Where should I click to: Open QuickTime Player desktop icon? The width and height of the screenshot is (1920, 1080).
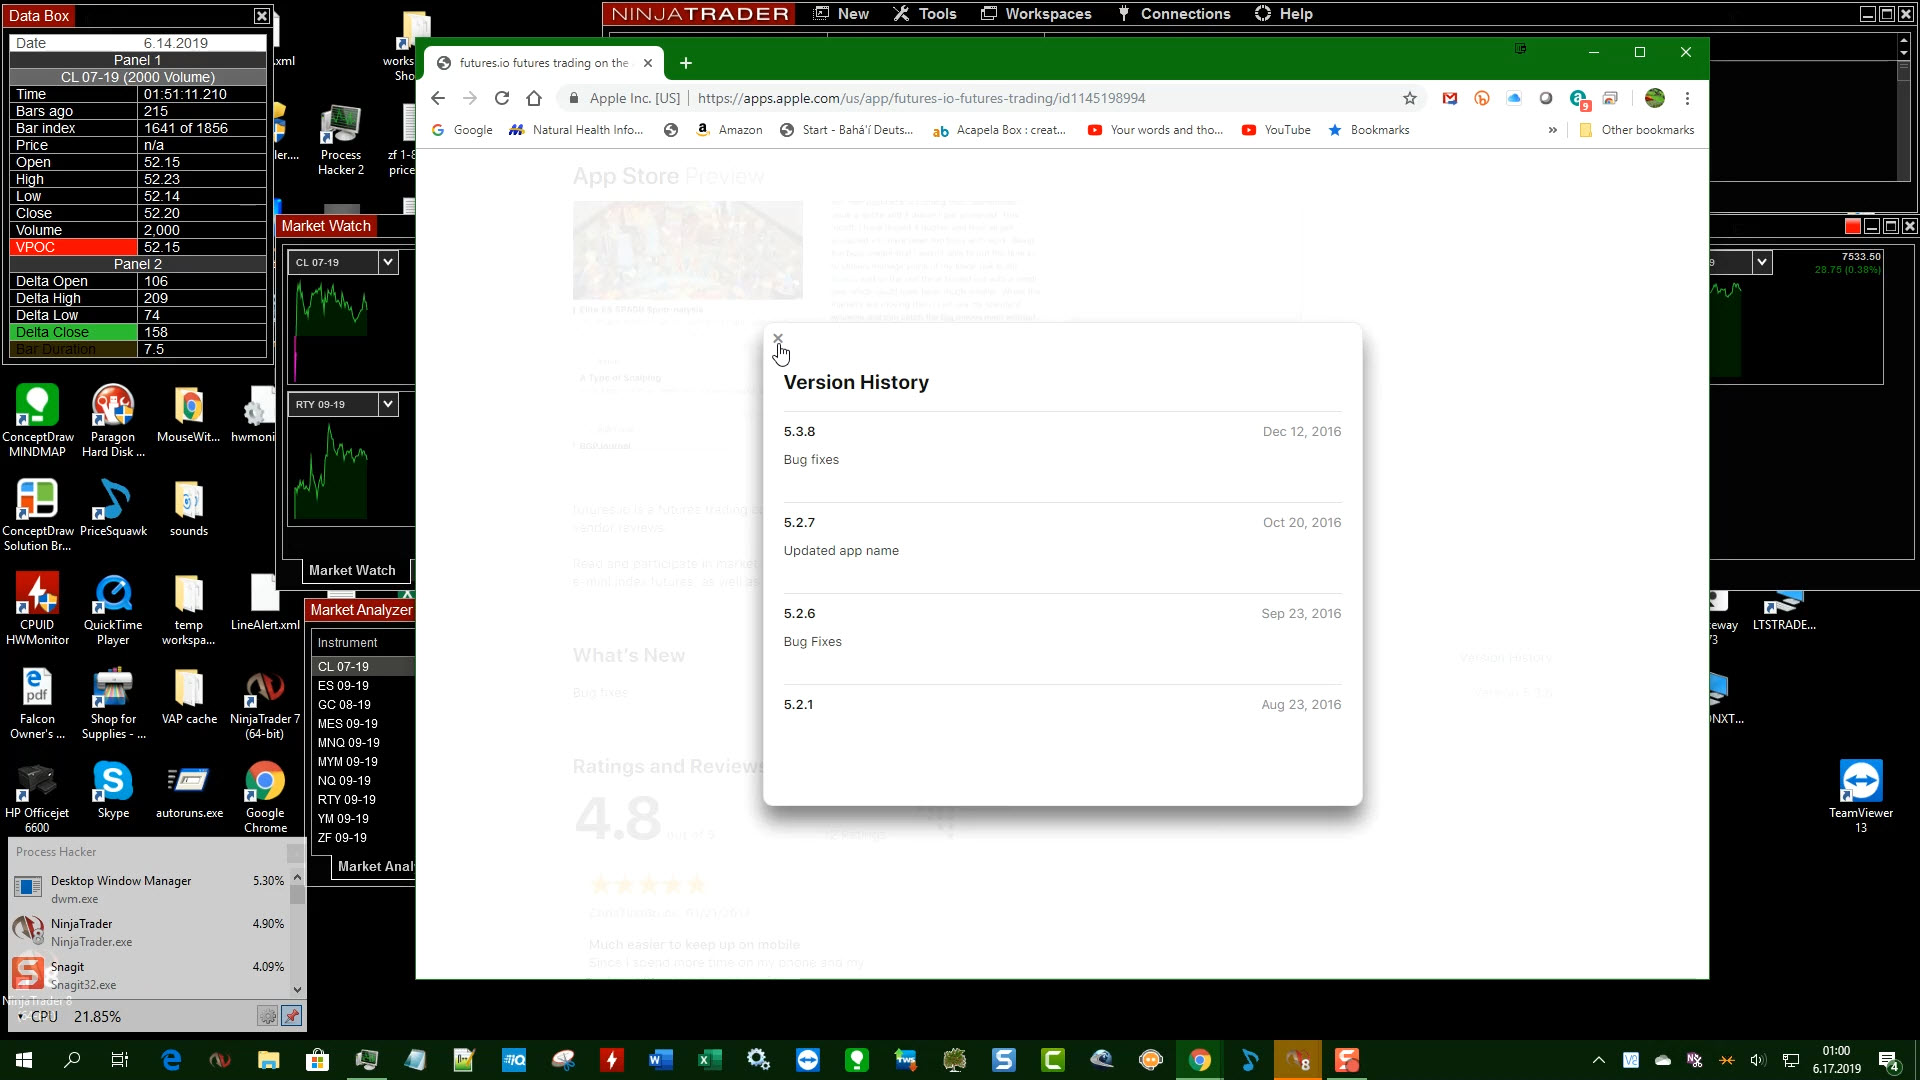(x=113, y=610)
